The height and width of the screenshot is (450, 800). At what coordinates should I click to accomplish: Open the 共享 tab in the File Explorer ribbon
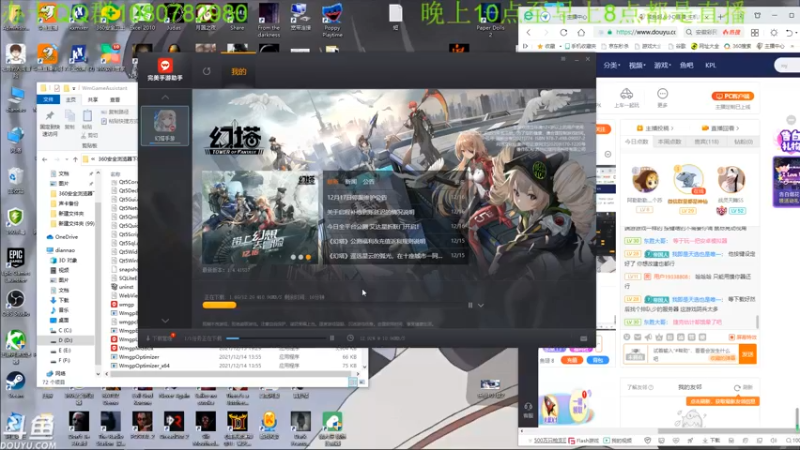tap(92, 99)
